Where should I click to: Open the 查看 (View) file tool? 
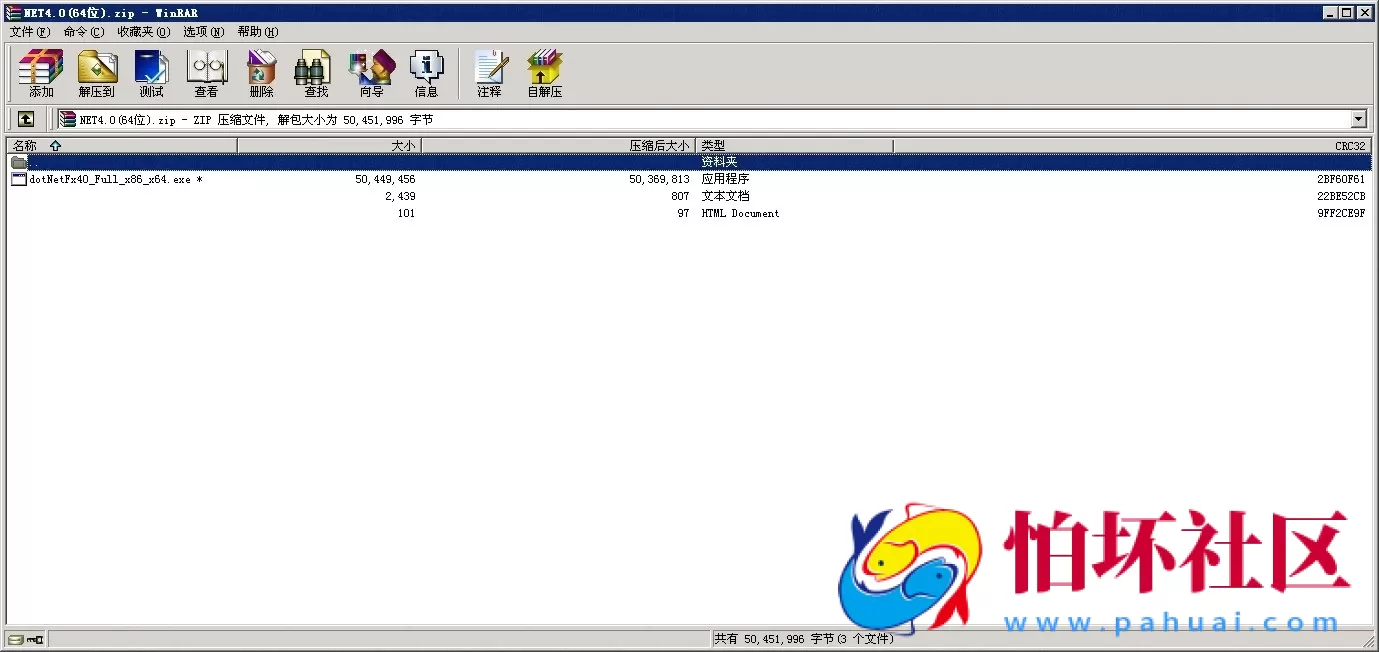pos(206,73)
